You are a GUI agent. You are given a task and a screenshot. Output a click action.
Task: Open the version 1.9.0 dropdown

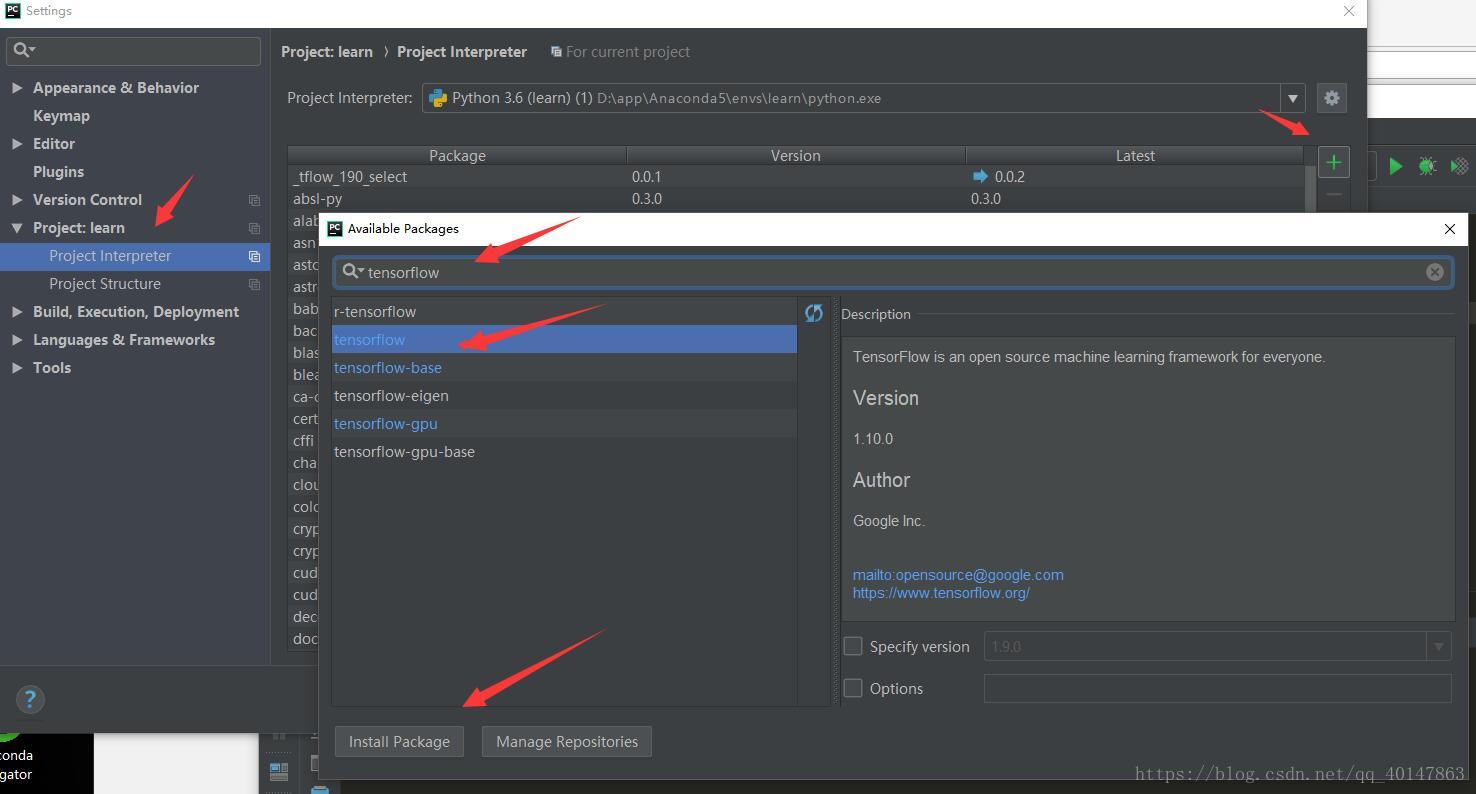click(x=1438, y=646)
